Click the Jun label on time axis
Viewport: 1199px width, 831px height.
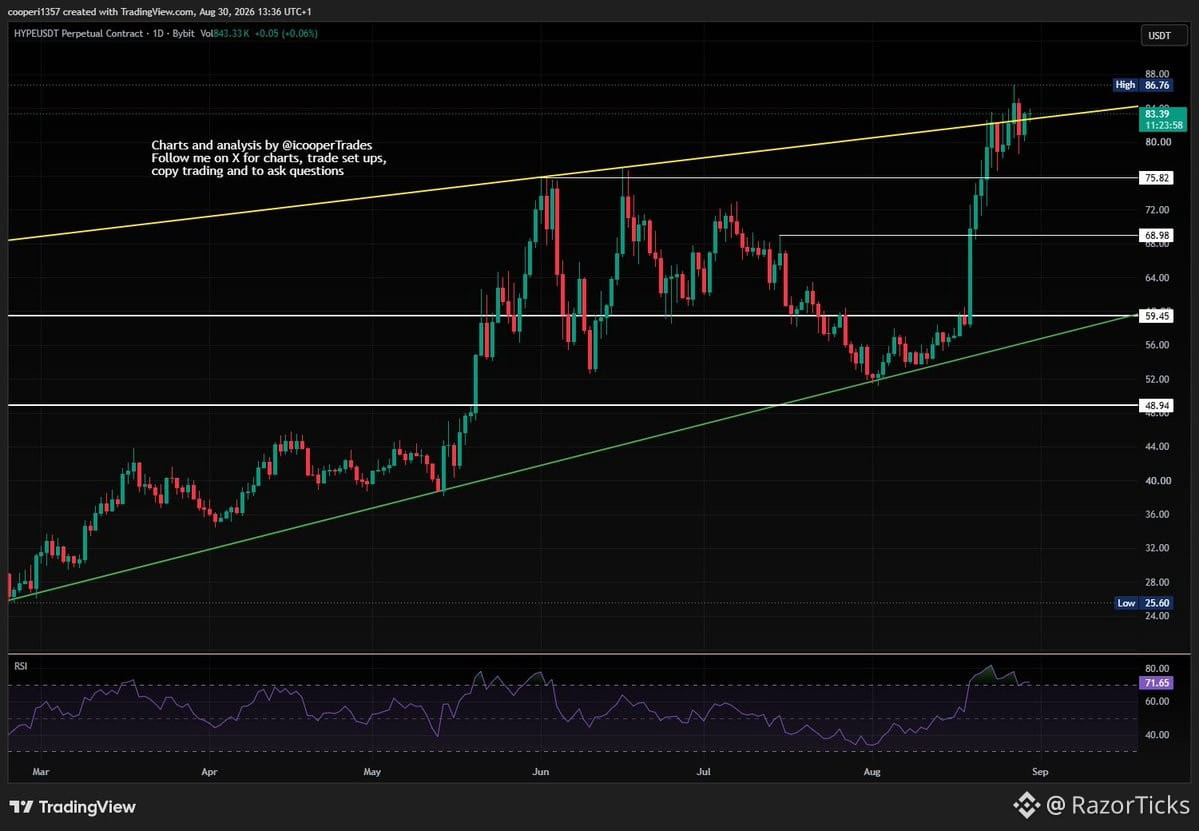(541, 771)
